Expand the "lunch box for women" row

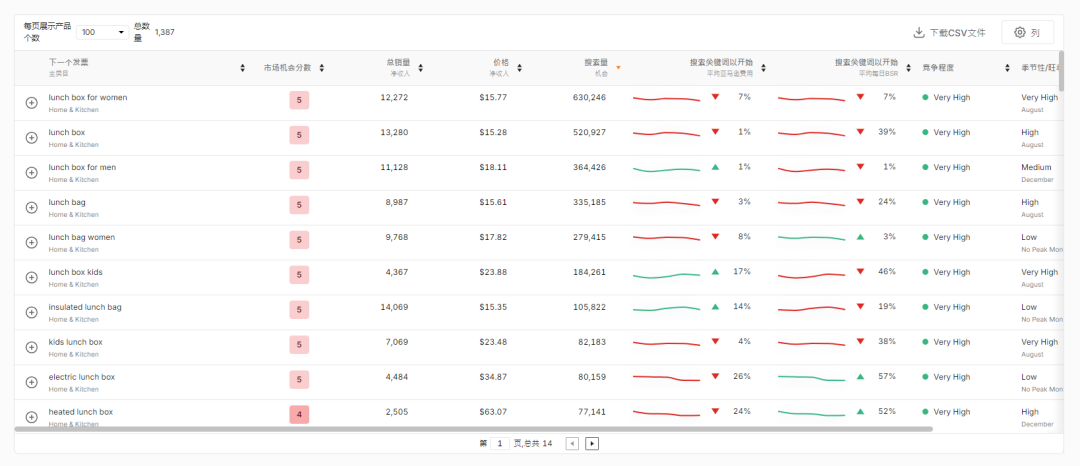pos(31,103)
